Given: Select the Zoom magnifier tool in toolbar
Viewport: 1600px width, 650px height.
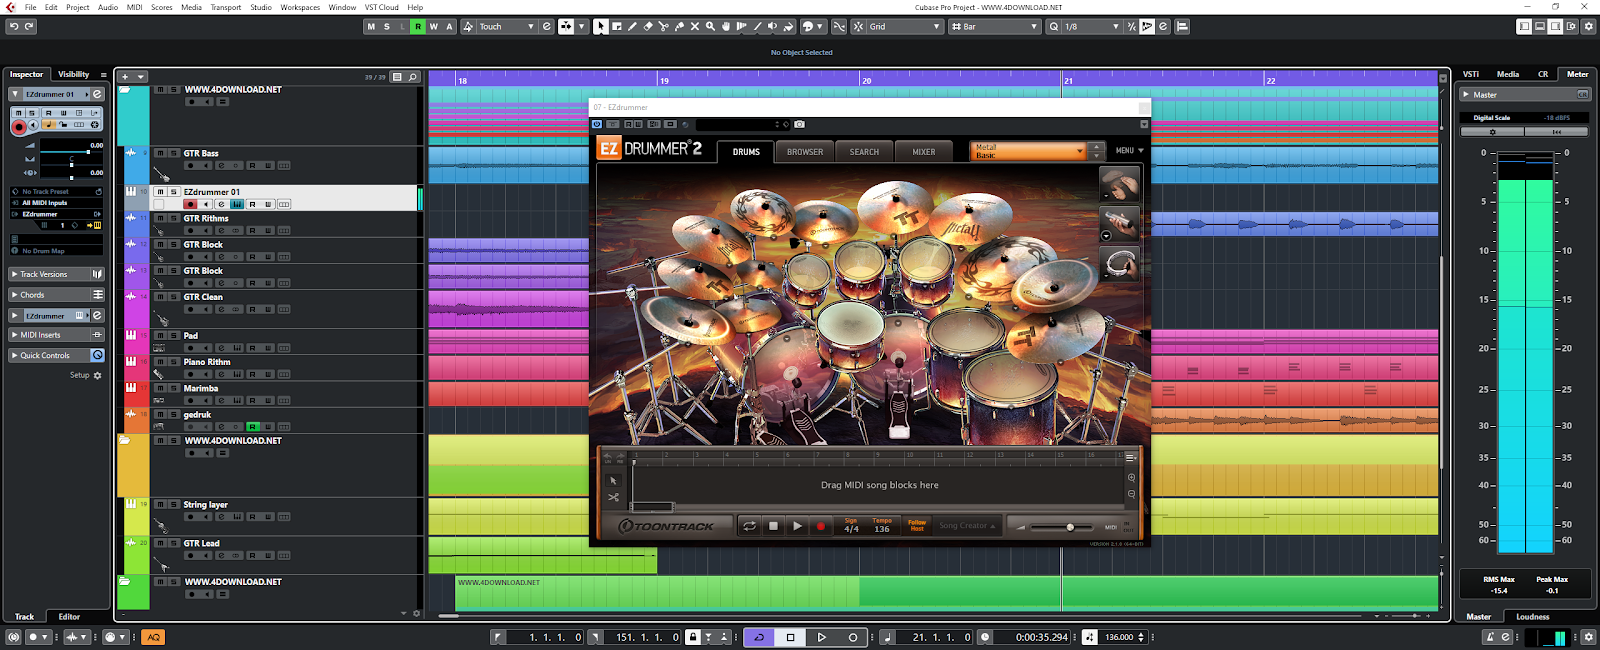Looking at the screenshot, I should pyautogui.click(x=710, y=27).
